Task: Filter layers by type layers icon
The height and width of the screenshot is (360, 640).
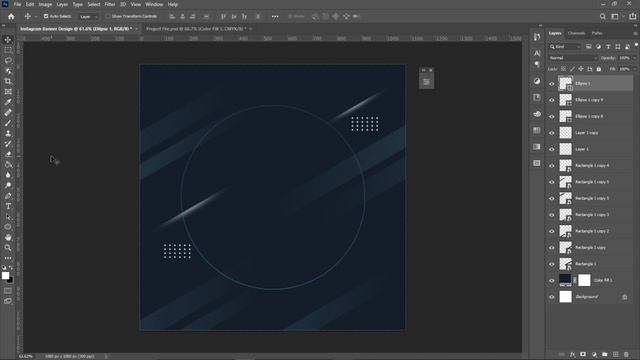Action: click(608, 47)
